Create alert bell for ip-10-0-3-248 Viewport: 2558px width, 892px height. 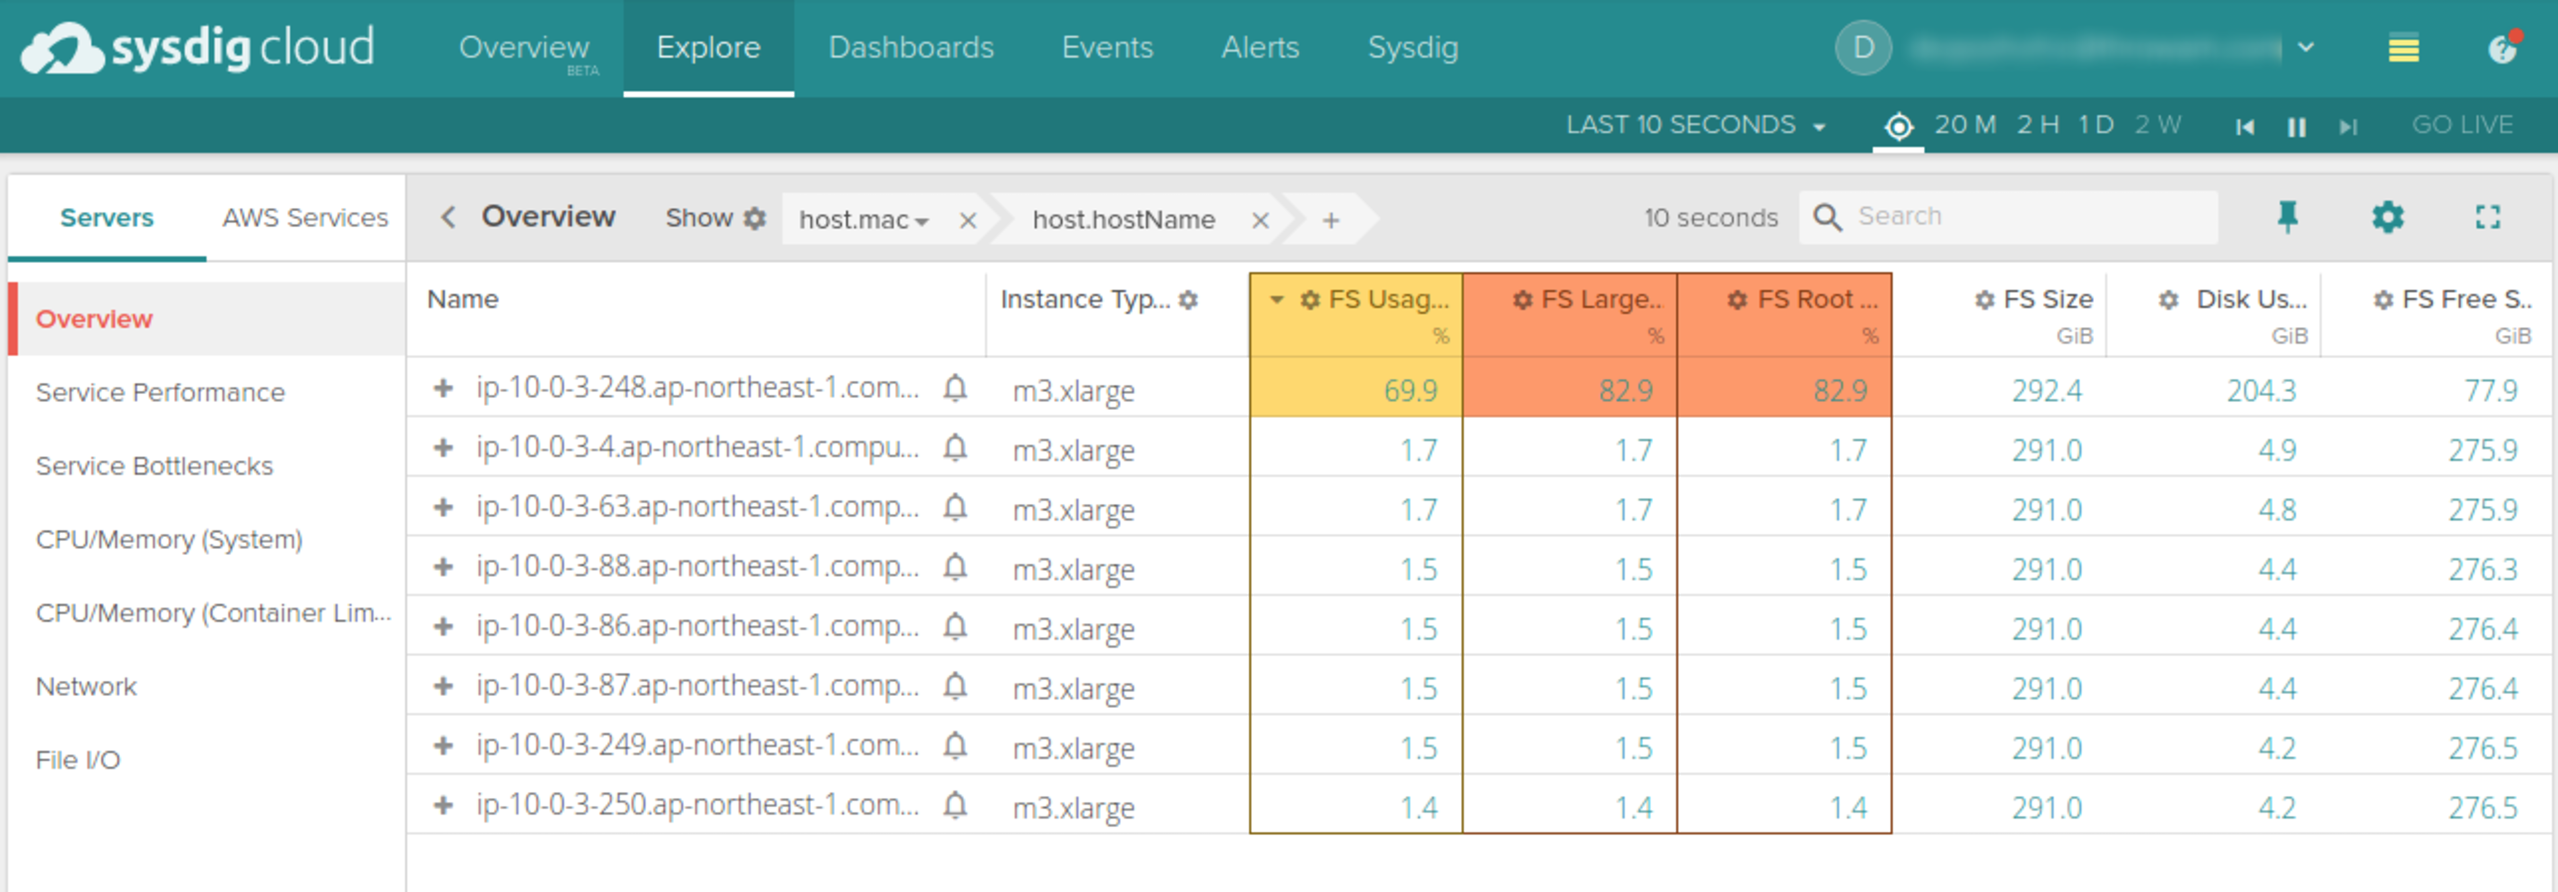click(955, 388)
